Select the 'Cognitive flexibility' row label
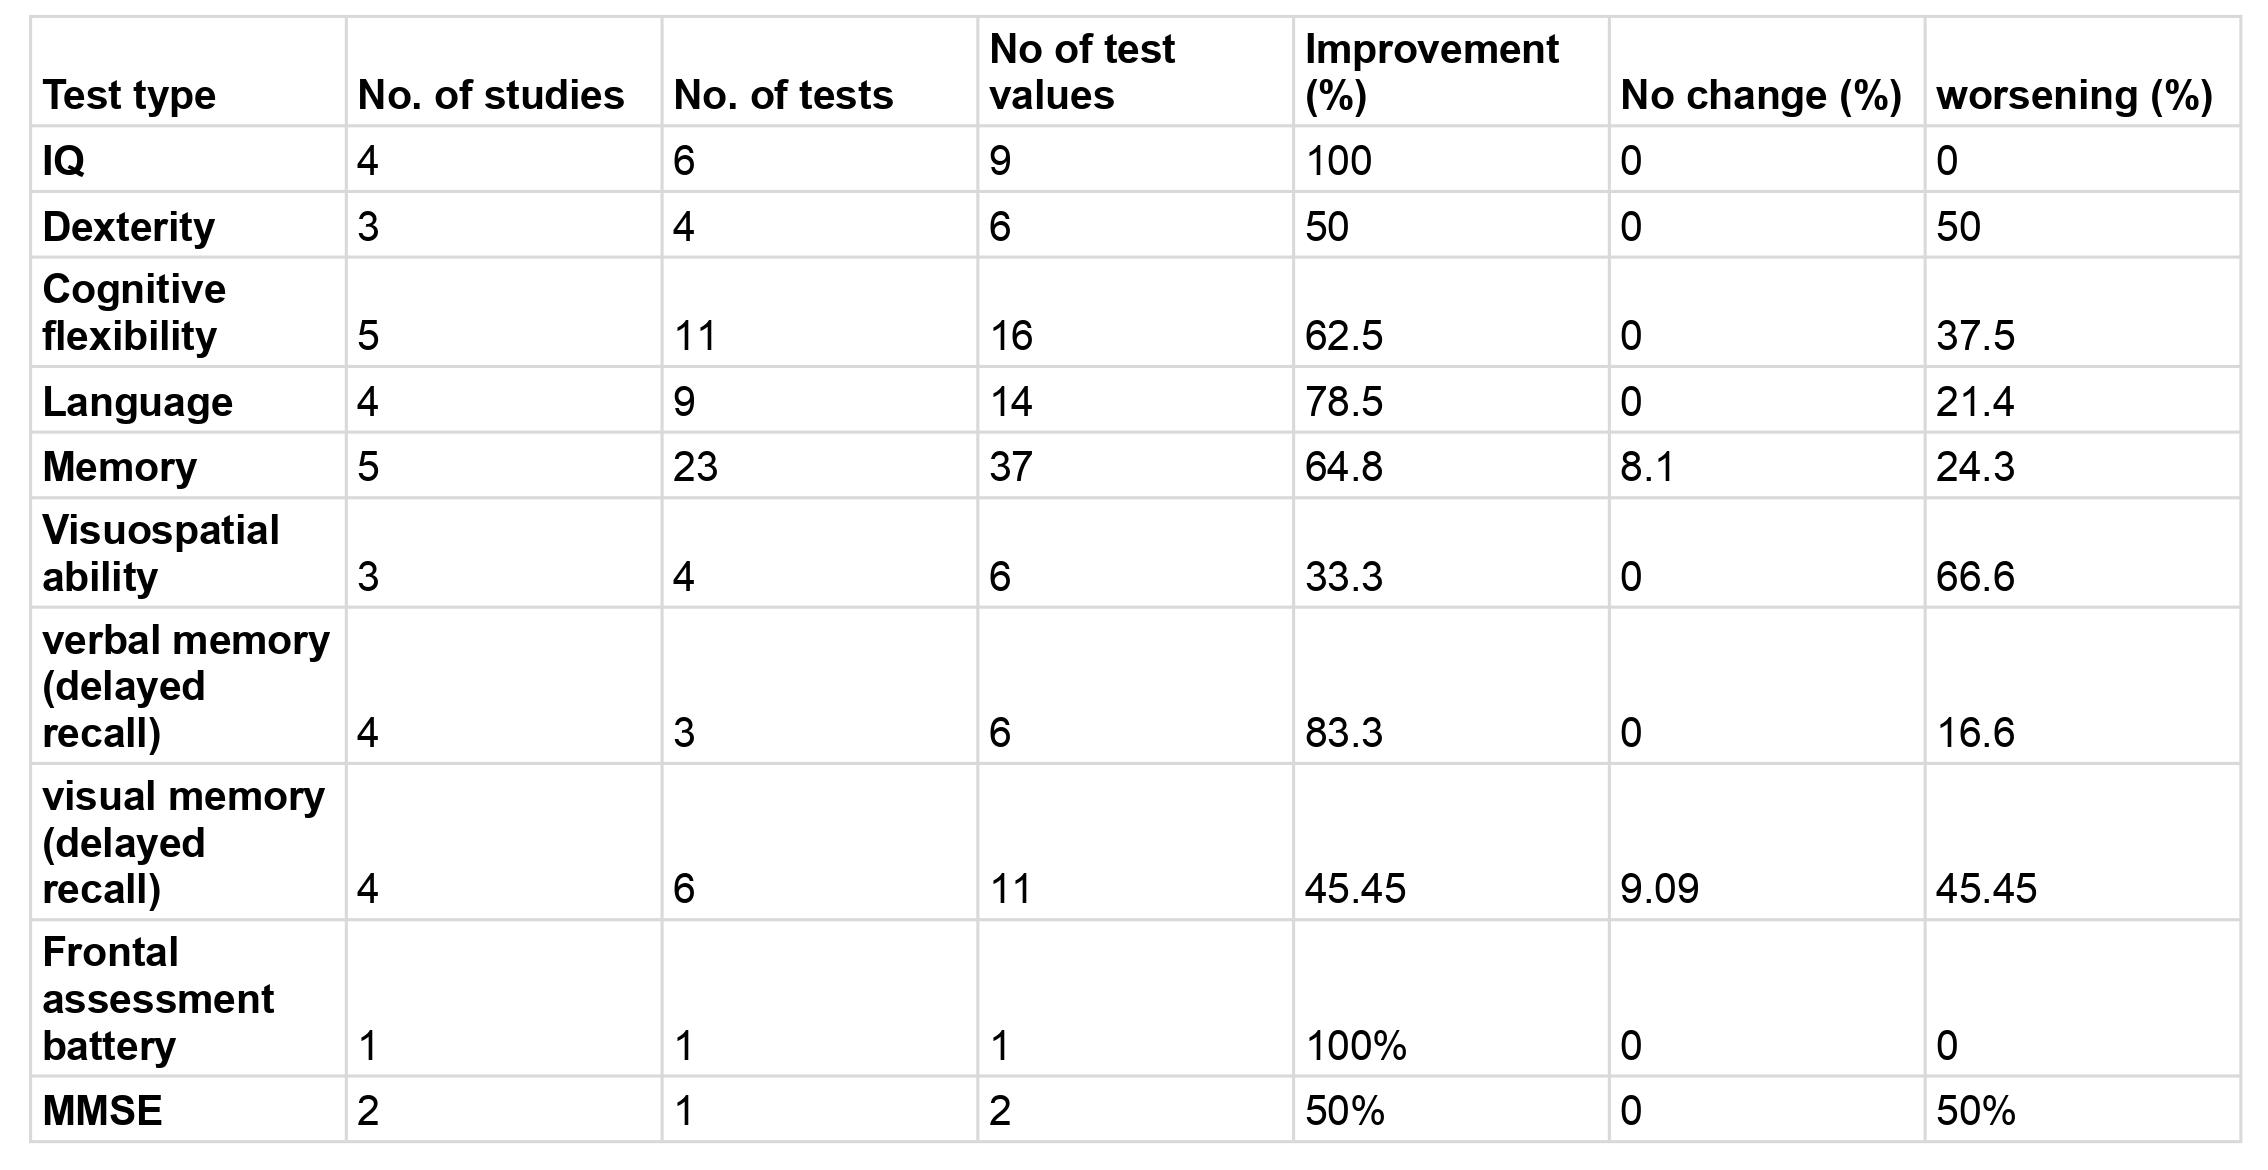 [x=134, y=312]
